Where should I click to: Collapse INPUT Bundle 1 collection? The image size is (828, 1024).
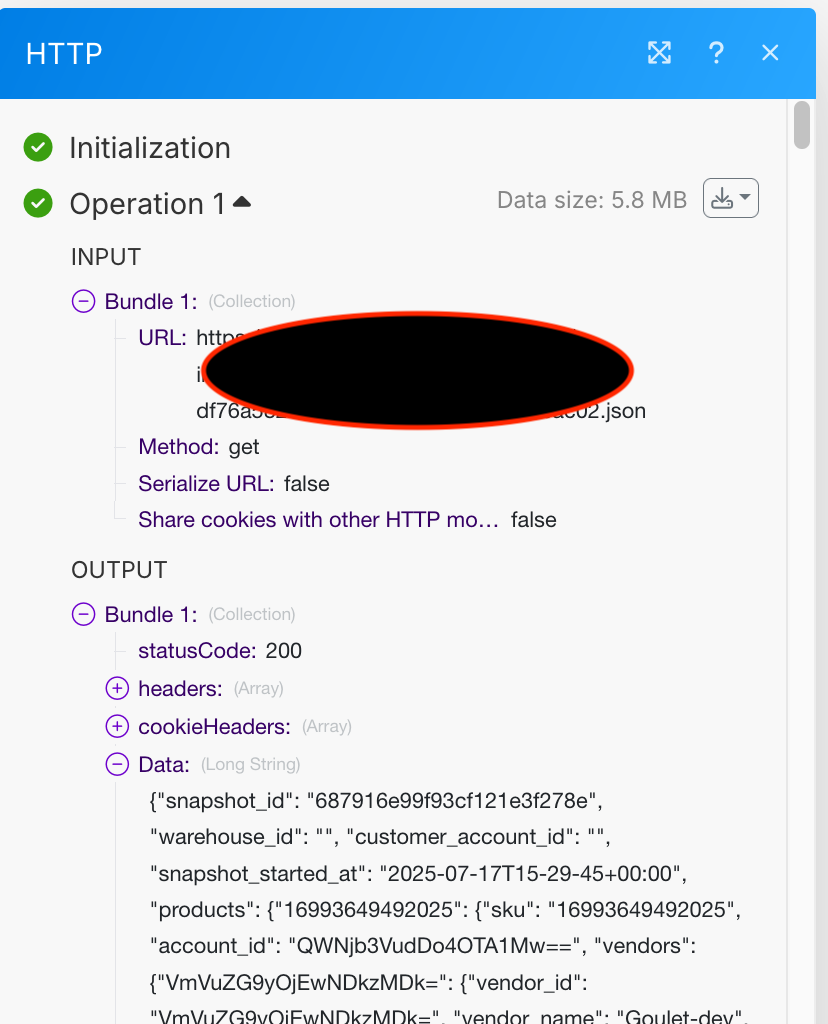pos(84,302)
